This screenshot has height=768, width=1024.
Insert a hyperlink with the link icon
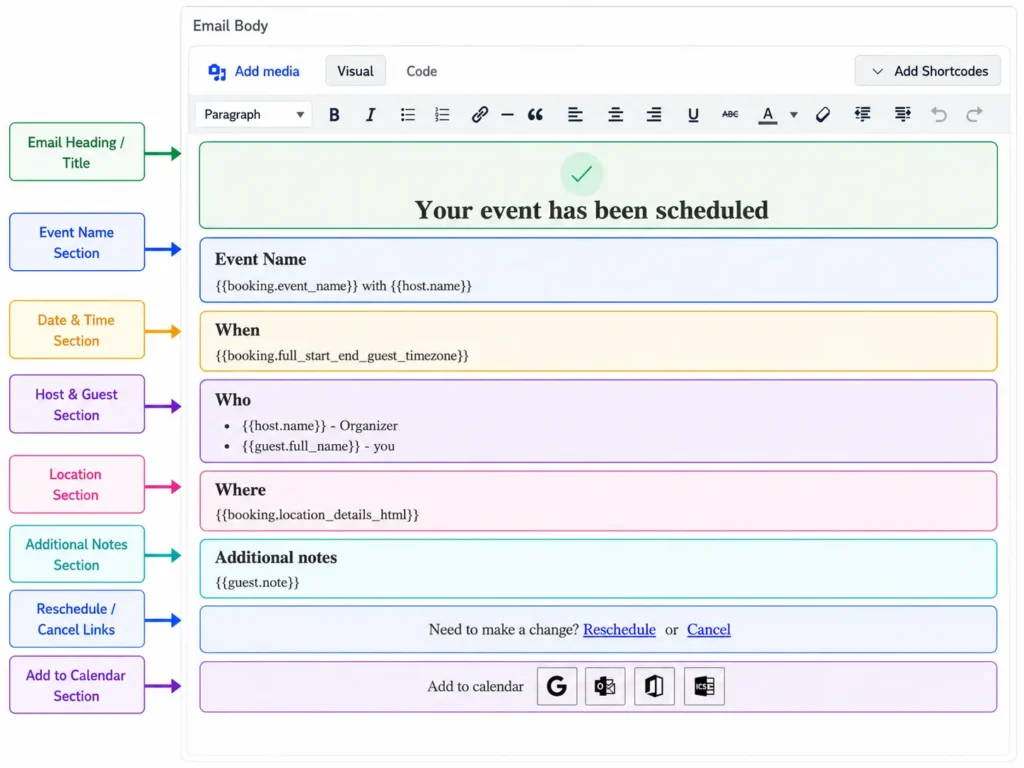click(479, 115)
